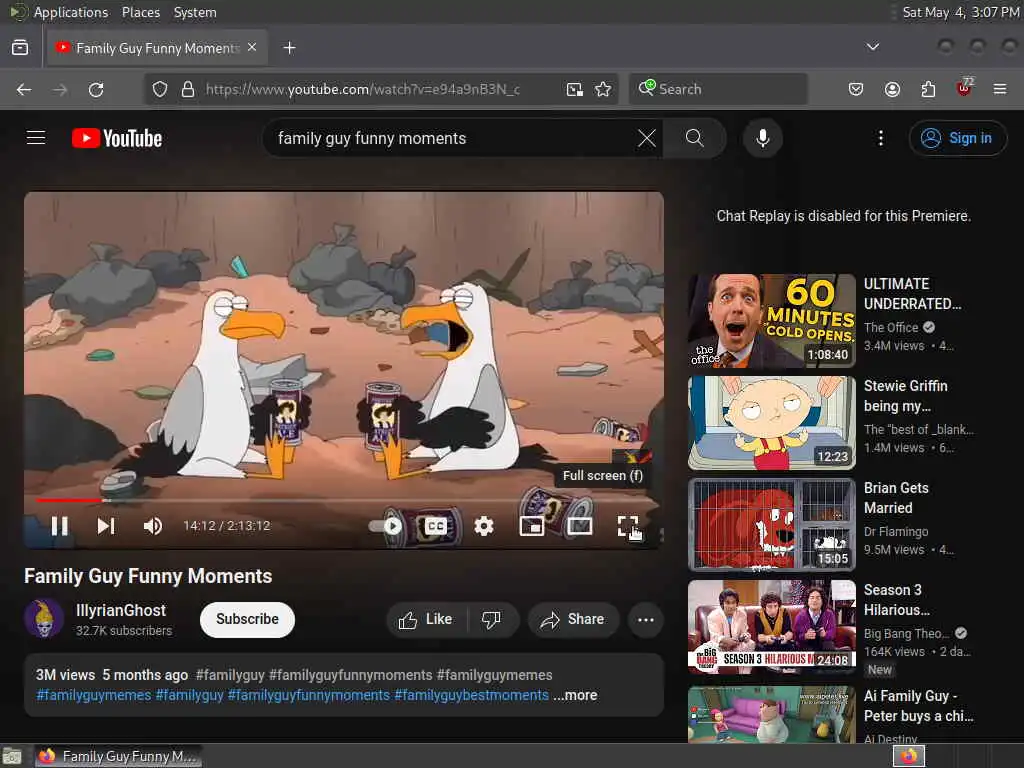Close the Family Guy tab

pyautogui.click(x=252, y=48)
